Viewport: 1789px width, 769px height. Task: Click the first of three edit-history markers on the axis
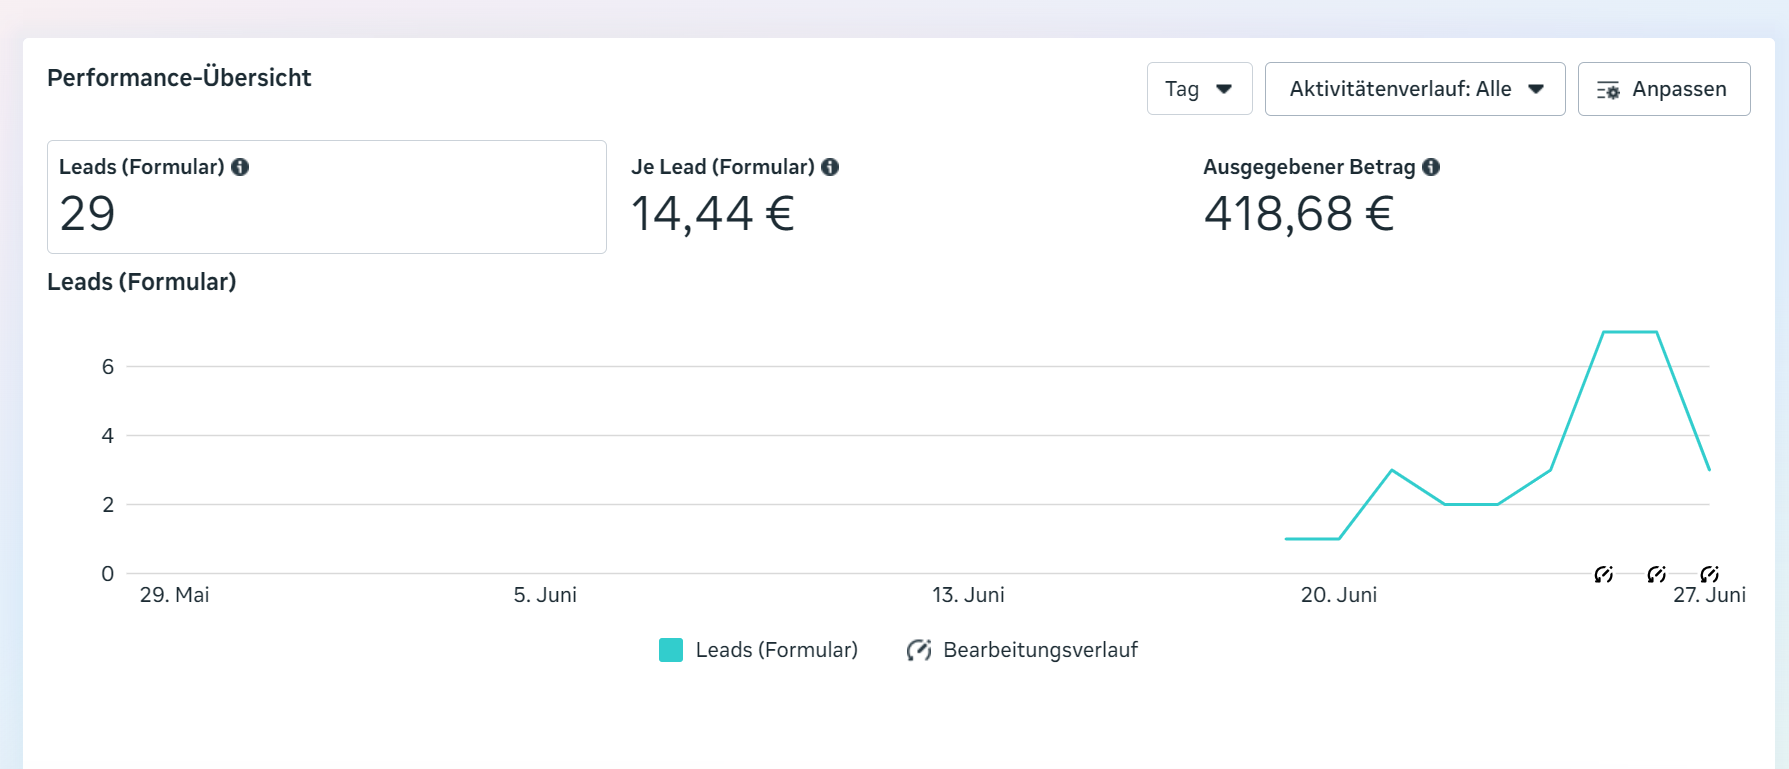1603,574
